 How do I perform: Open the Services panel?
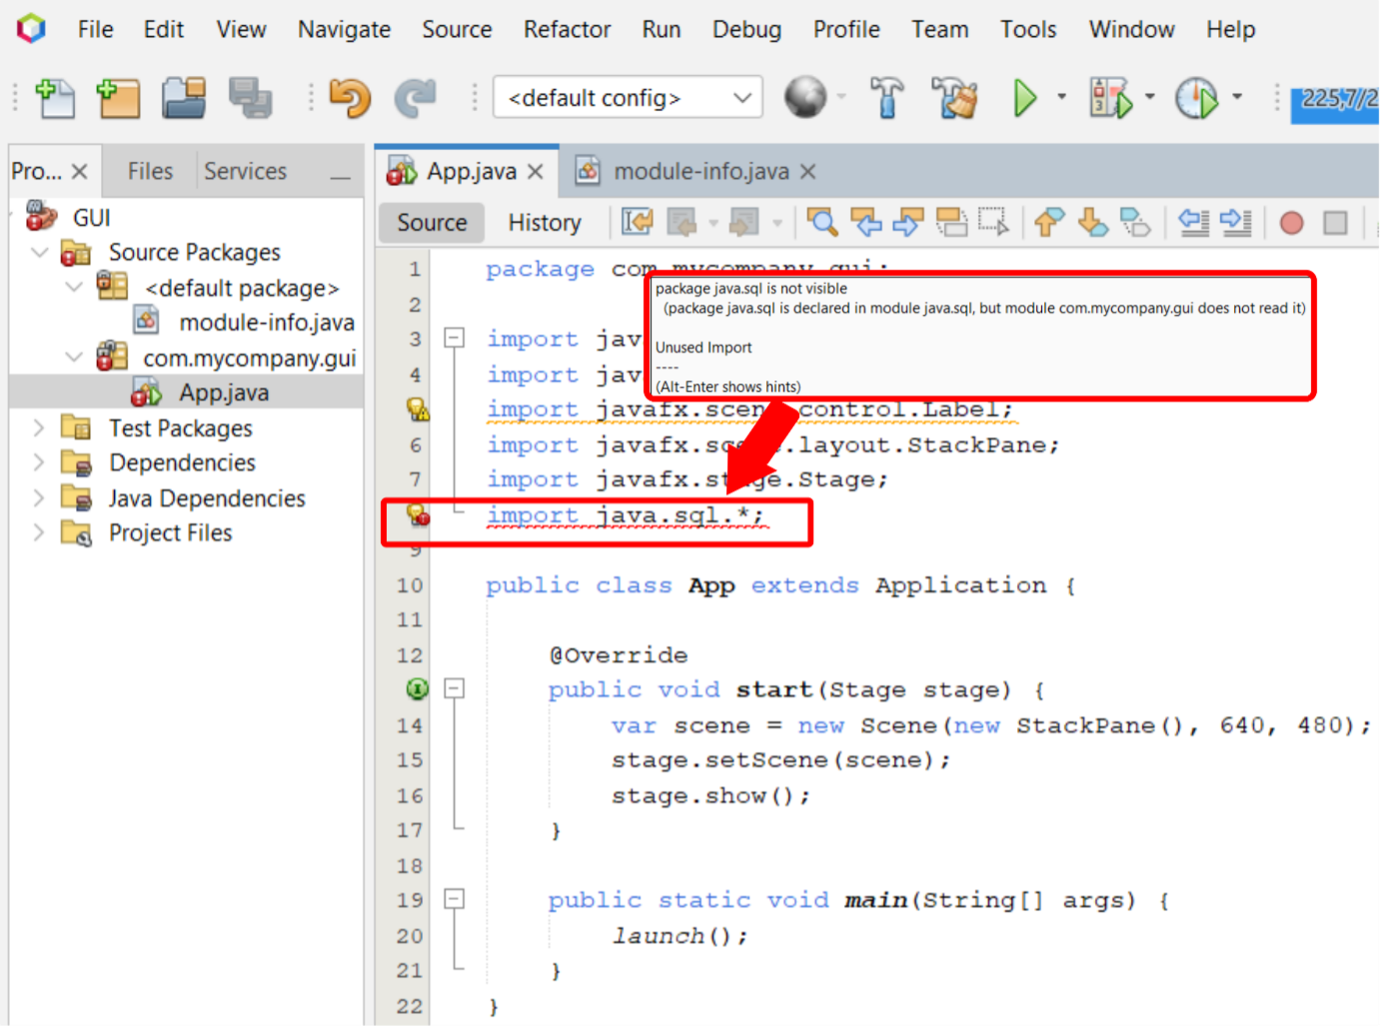pos(245,170)
